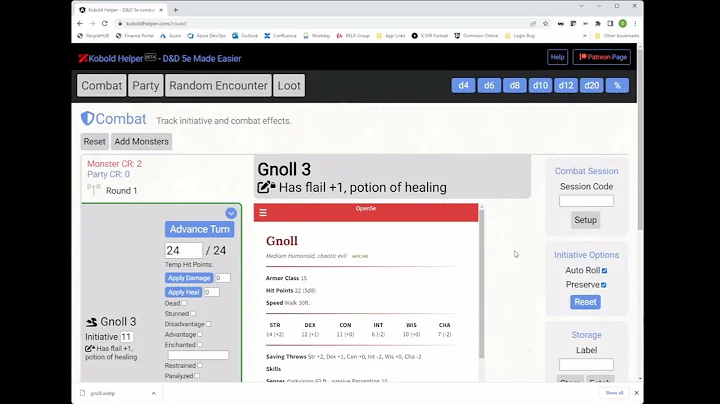Click the share page icon in address bar
720x404 pixels.
[533, 23]
